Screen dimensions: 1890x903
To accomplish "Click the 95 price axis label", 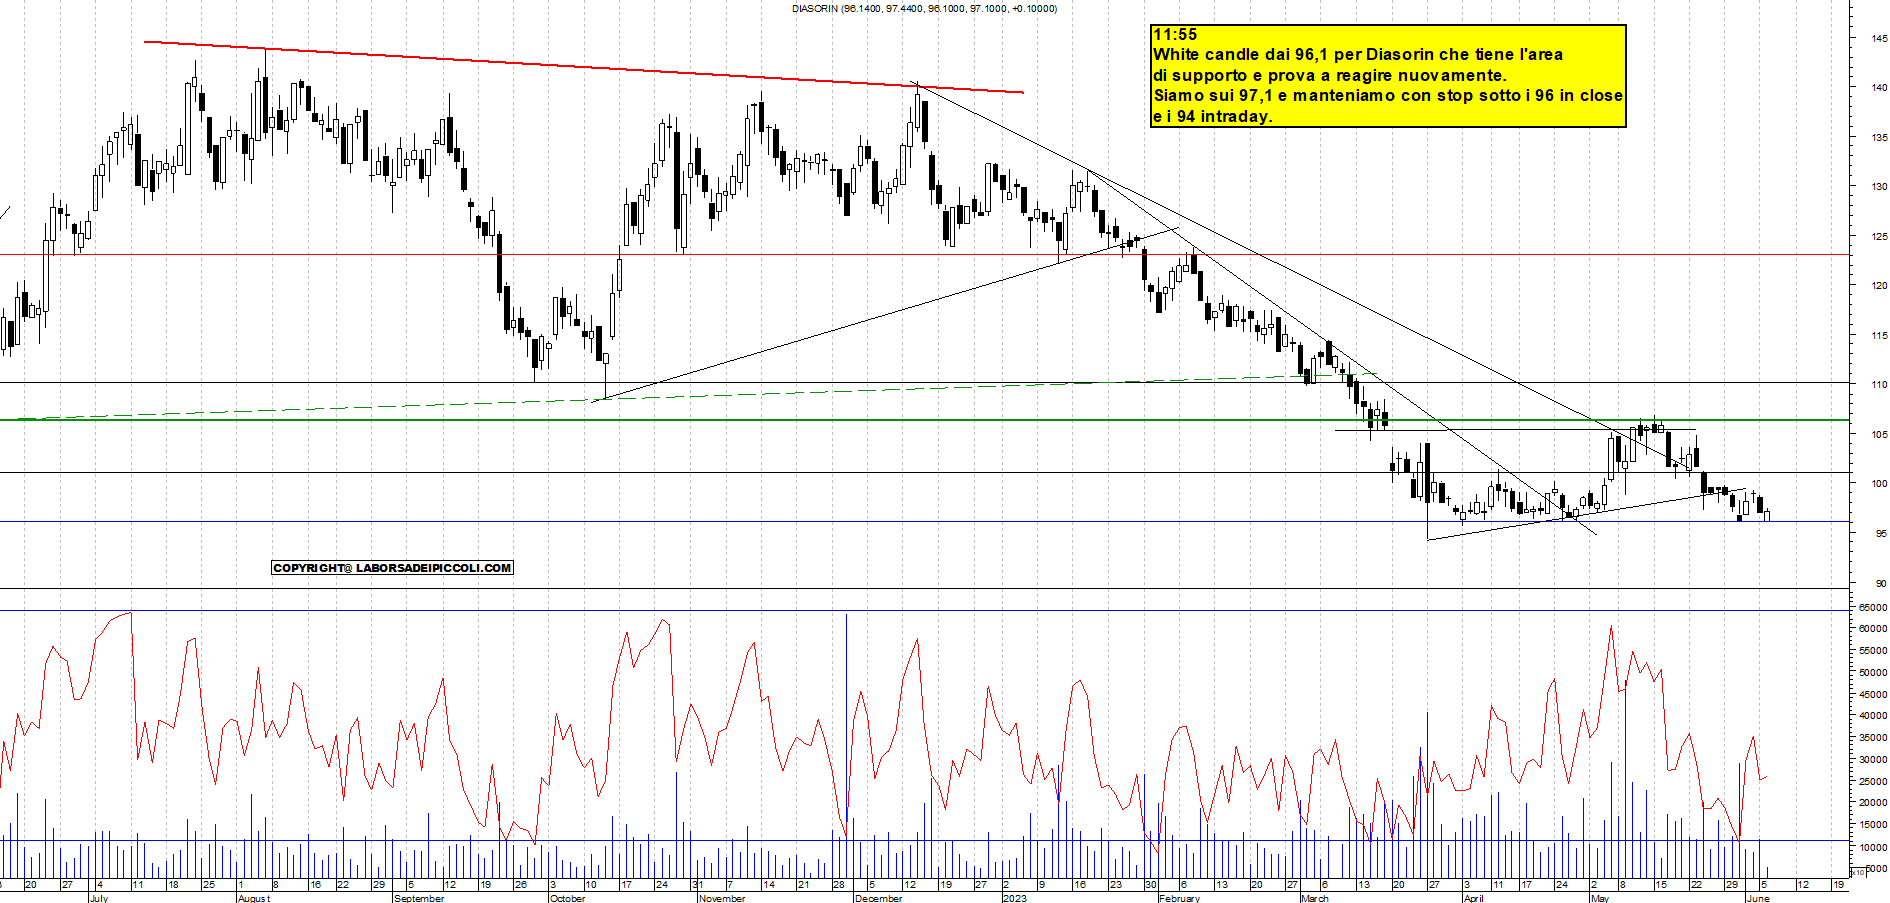I will (1881, 534).
